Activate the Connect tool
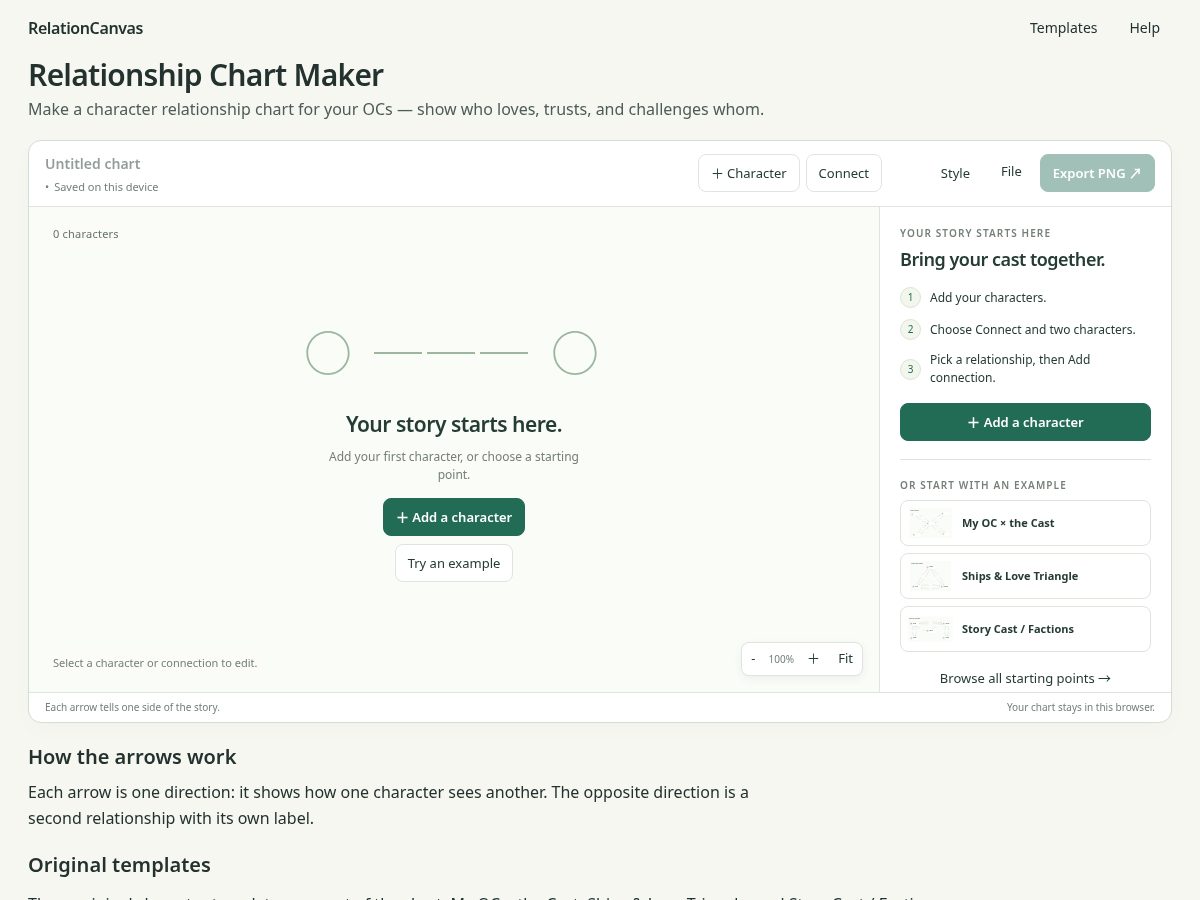The width and height of the screenshot is (1200, 900). coord(843,173)
